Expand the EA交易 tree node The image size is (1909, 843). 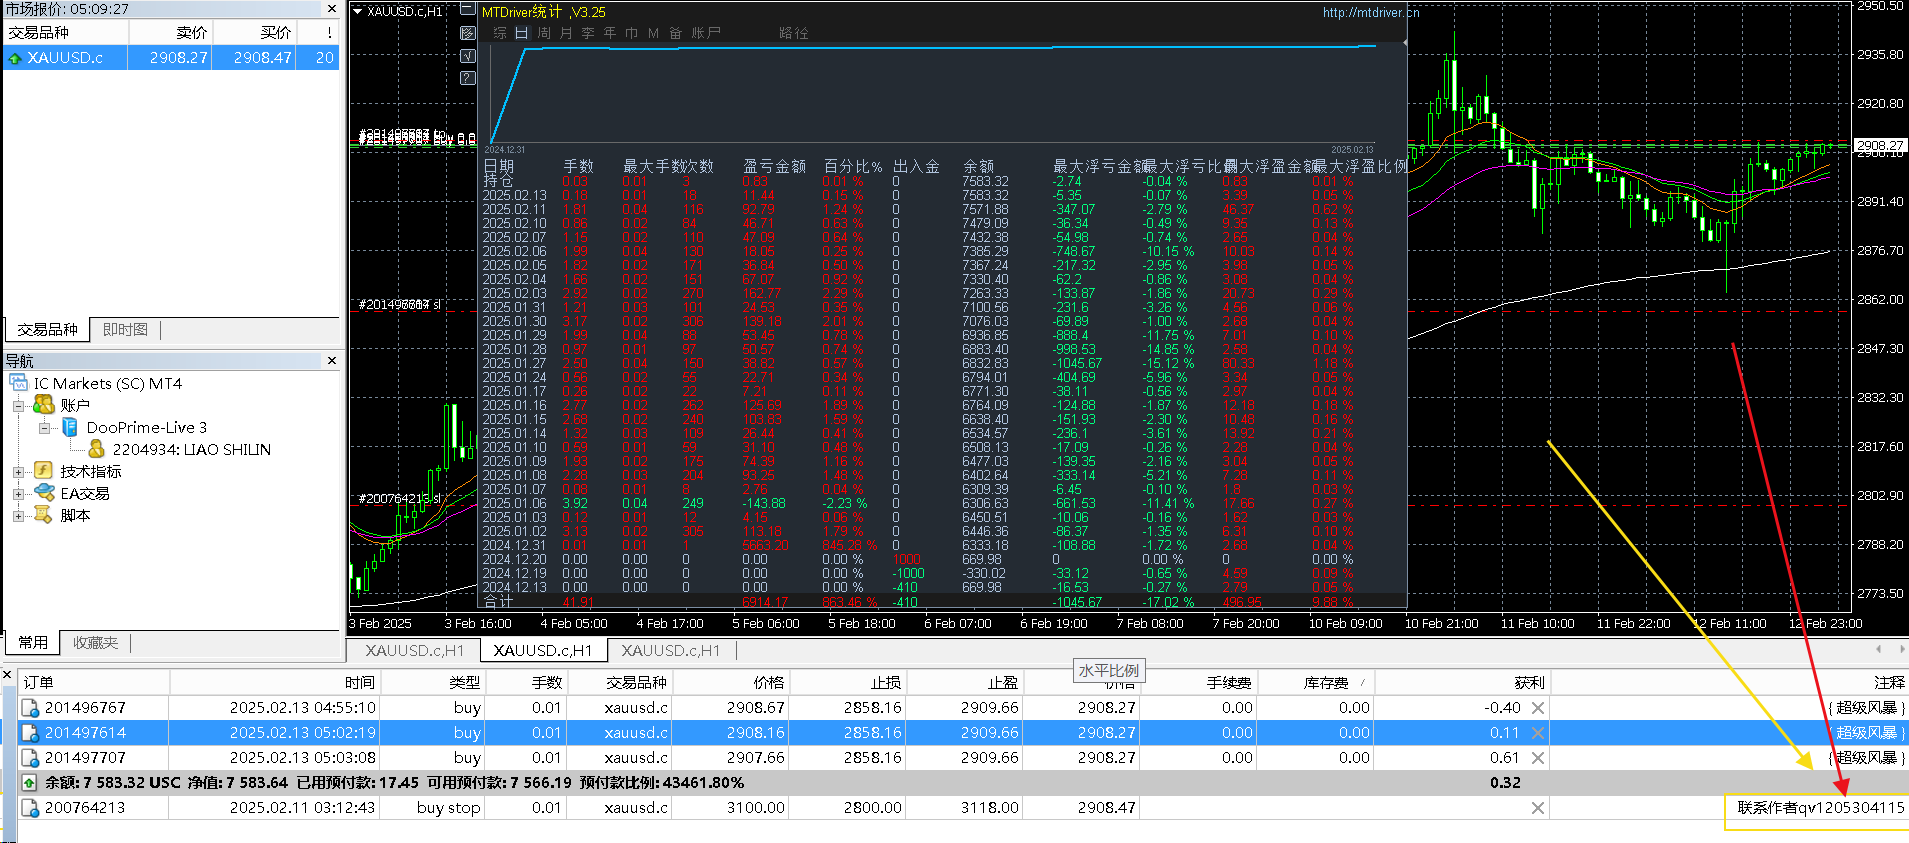coord(18,494)
